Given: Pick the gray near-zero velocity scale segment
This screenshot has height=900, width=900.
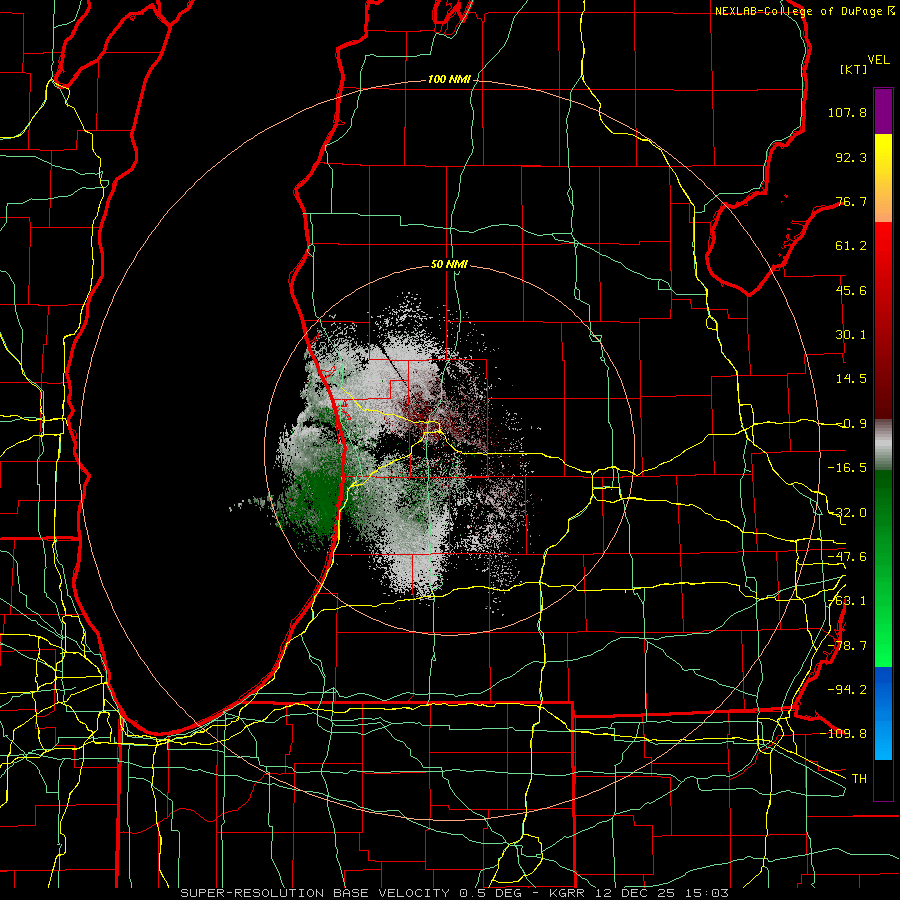Looking at the screenshot, I should coord(883,444).
